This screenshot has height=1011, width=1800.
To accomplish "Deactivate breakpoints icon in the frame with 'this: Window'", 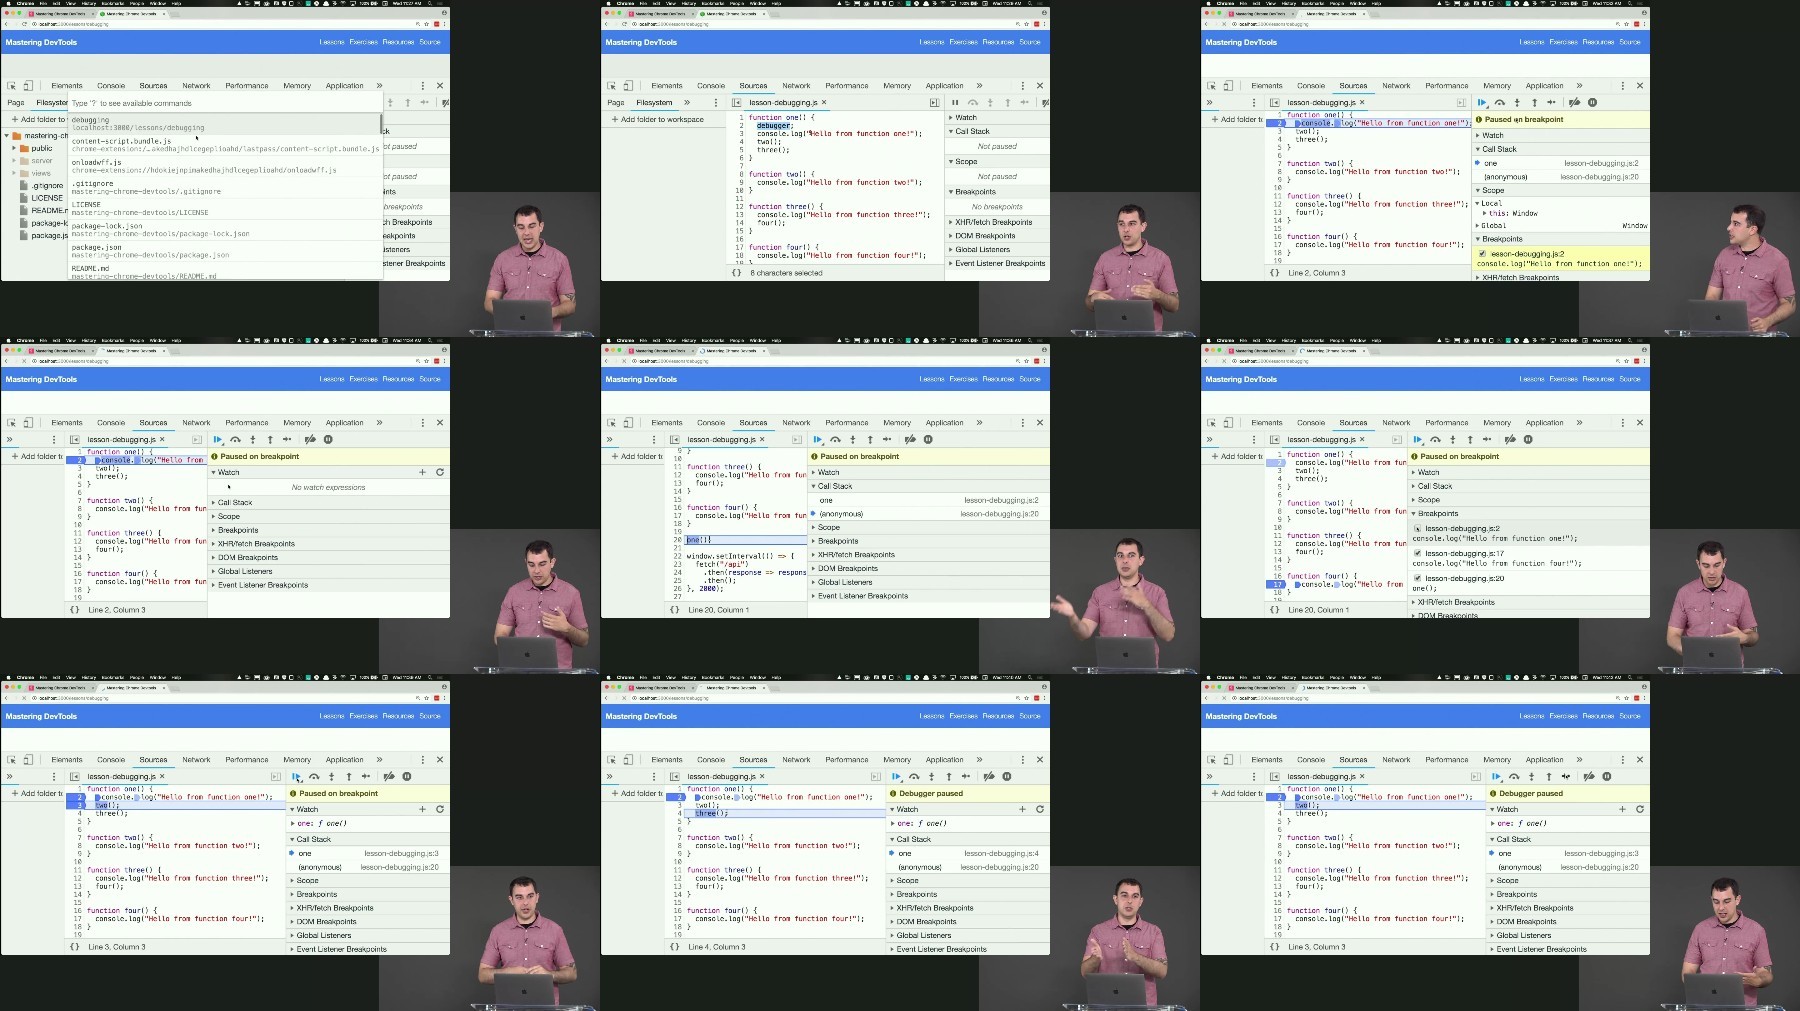I will coord(1575,102).
